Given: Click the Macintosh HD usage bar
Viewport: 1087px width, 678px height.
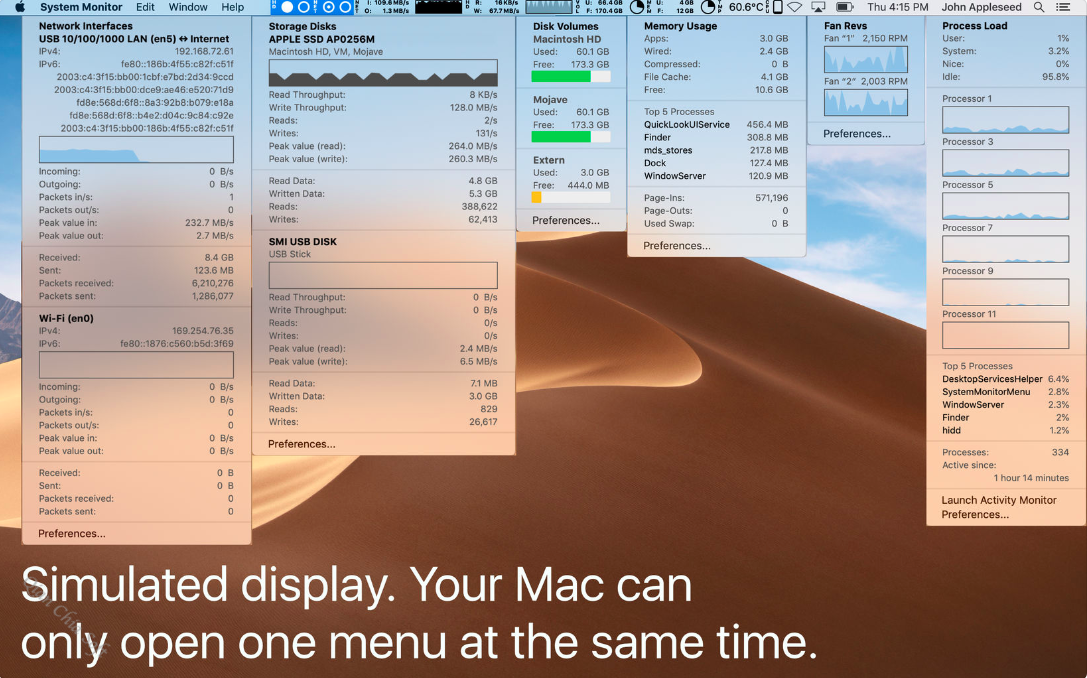Looking at the screenshot, I should tap(571, 77).
